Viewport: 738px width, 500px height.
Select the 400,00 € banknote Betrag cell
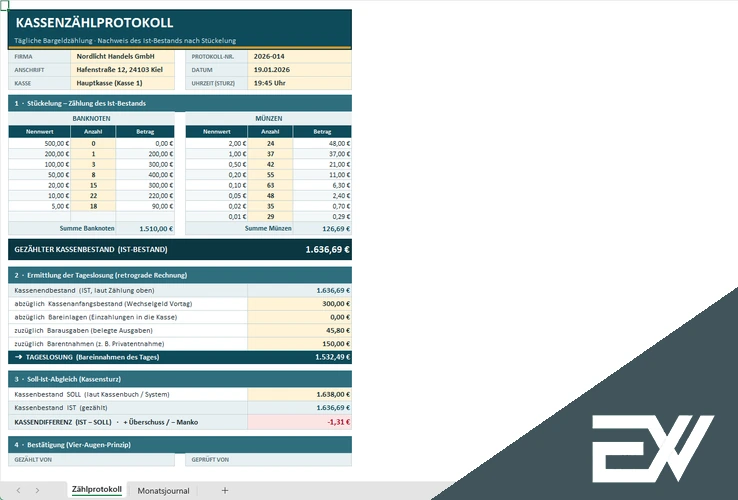[x=145, y=175]
